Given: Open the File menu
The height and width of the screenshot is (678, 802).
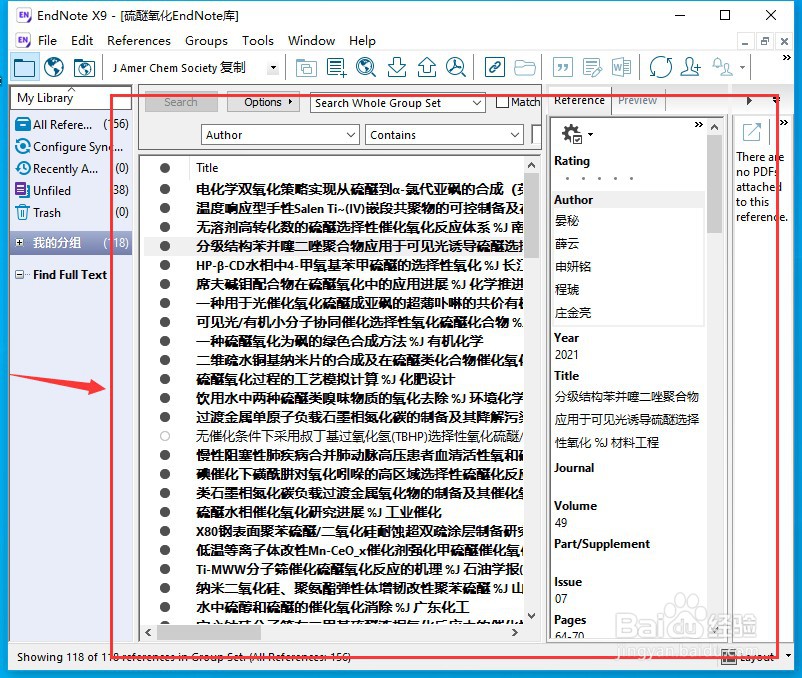Looking at the screenshot, I should 48,40.
